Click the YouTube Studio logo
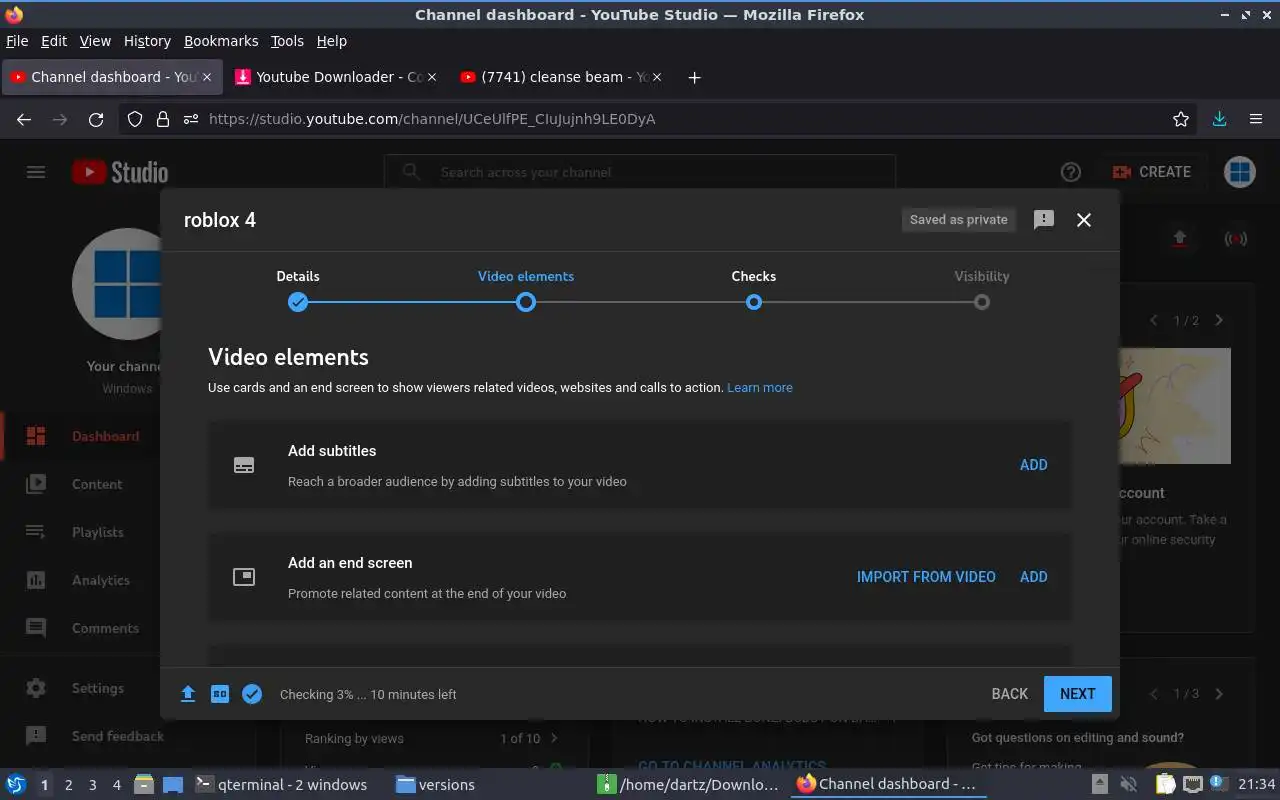 tap(120, 172)
